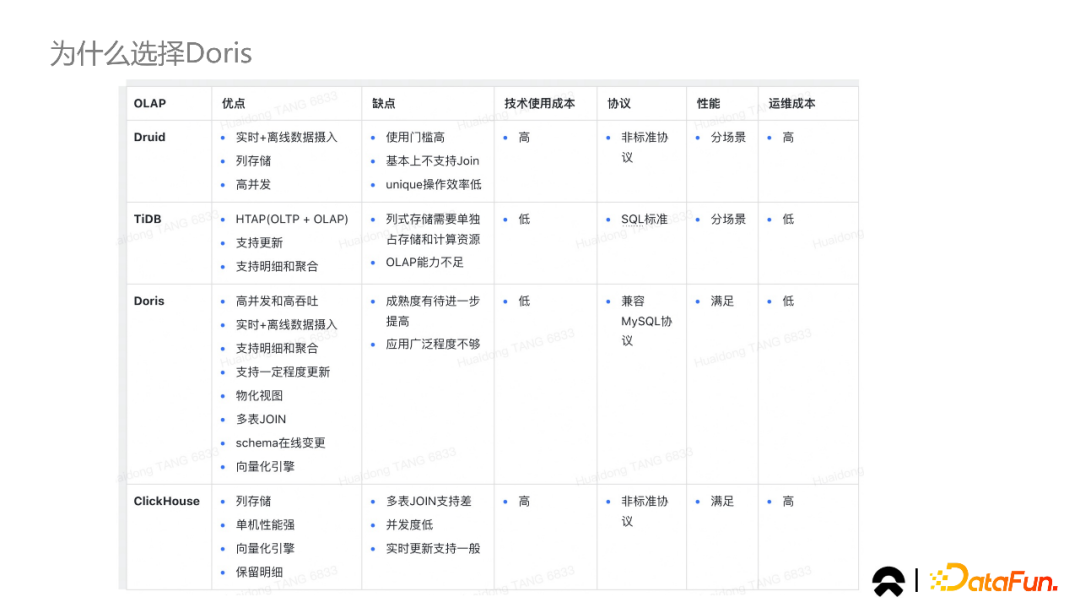Screen dimensions: 1080x608
Task: Click 成熟度有待进一步提高 text
Action: (x=433, y=311)
